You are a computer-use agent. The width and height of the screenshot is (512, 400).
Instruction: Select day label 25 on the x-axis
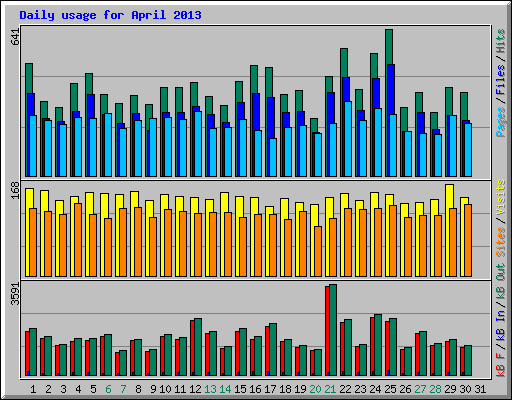pos(390,389)
